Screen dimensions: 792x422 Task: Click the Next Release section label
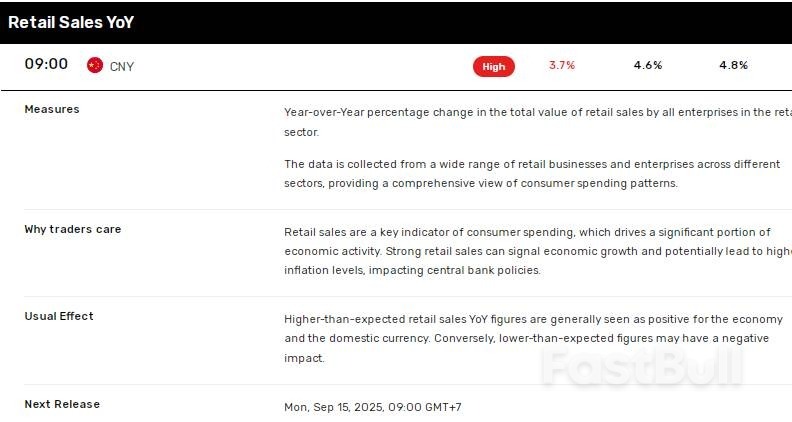click(62, 404)
